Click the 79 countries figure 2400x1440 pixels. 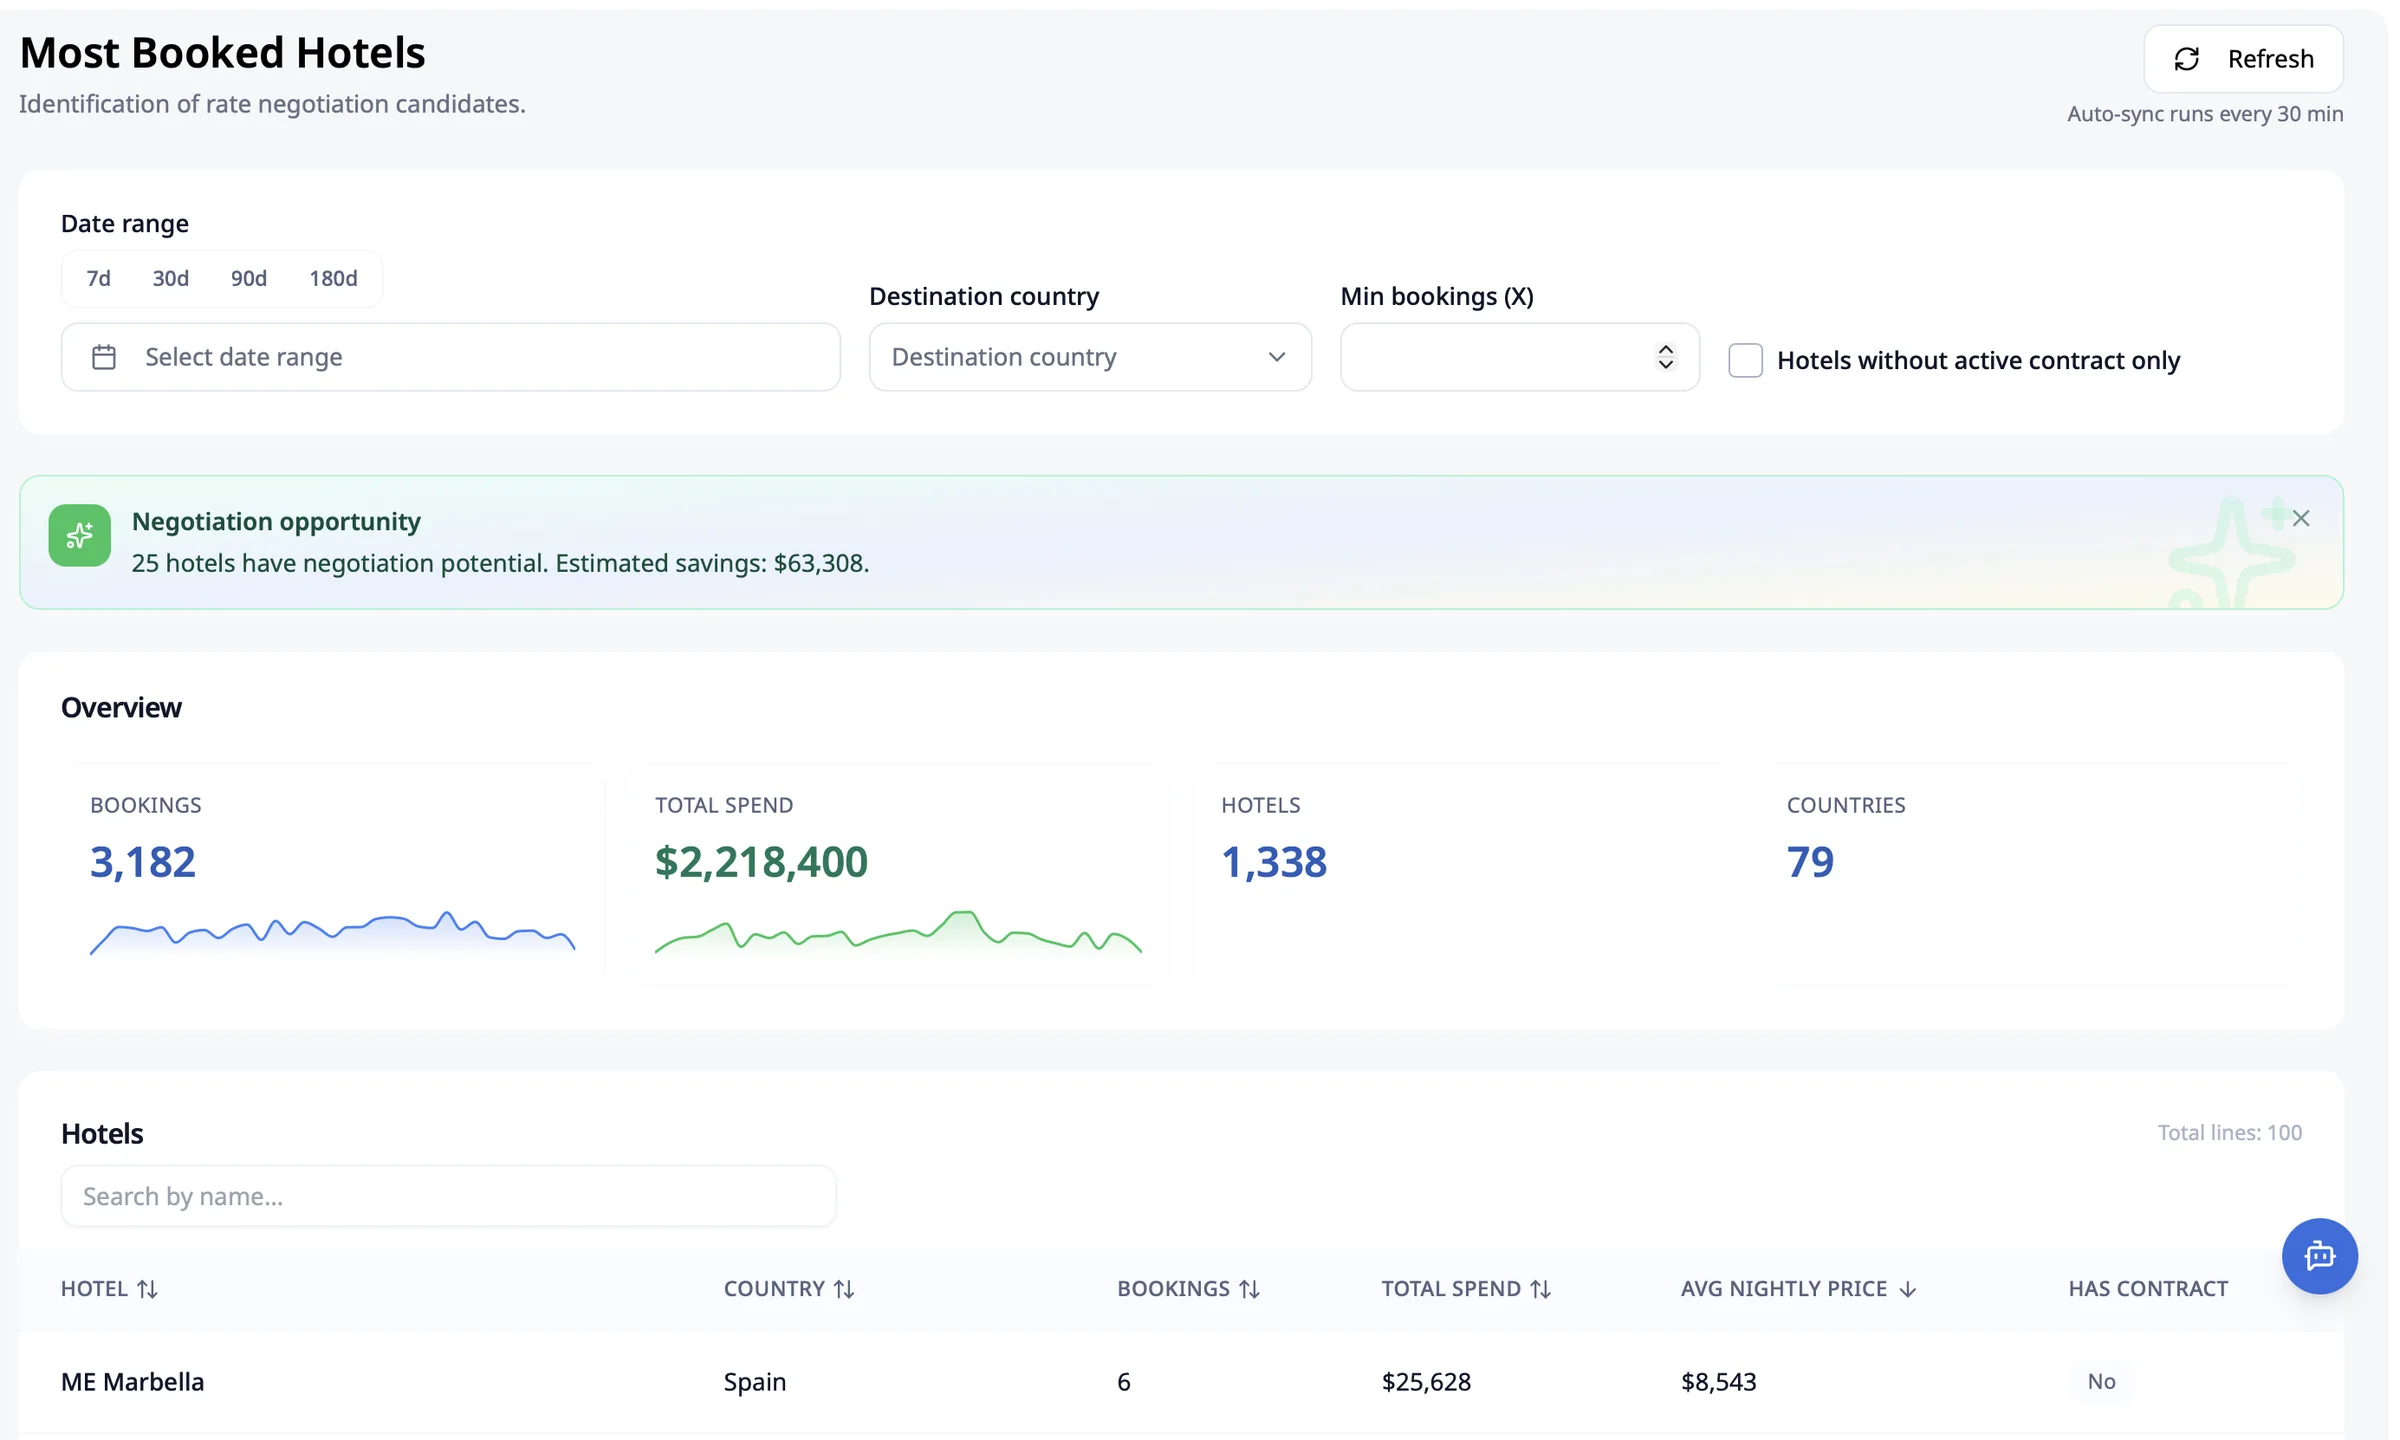[x=1810, y=862]
